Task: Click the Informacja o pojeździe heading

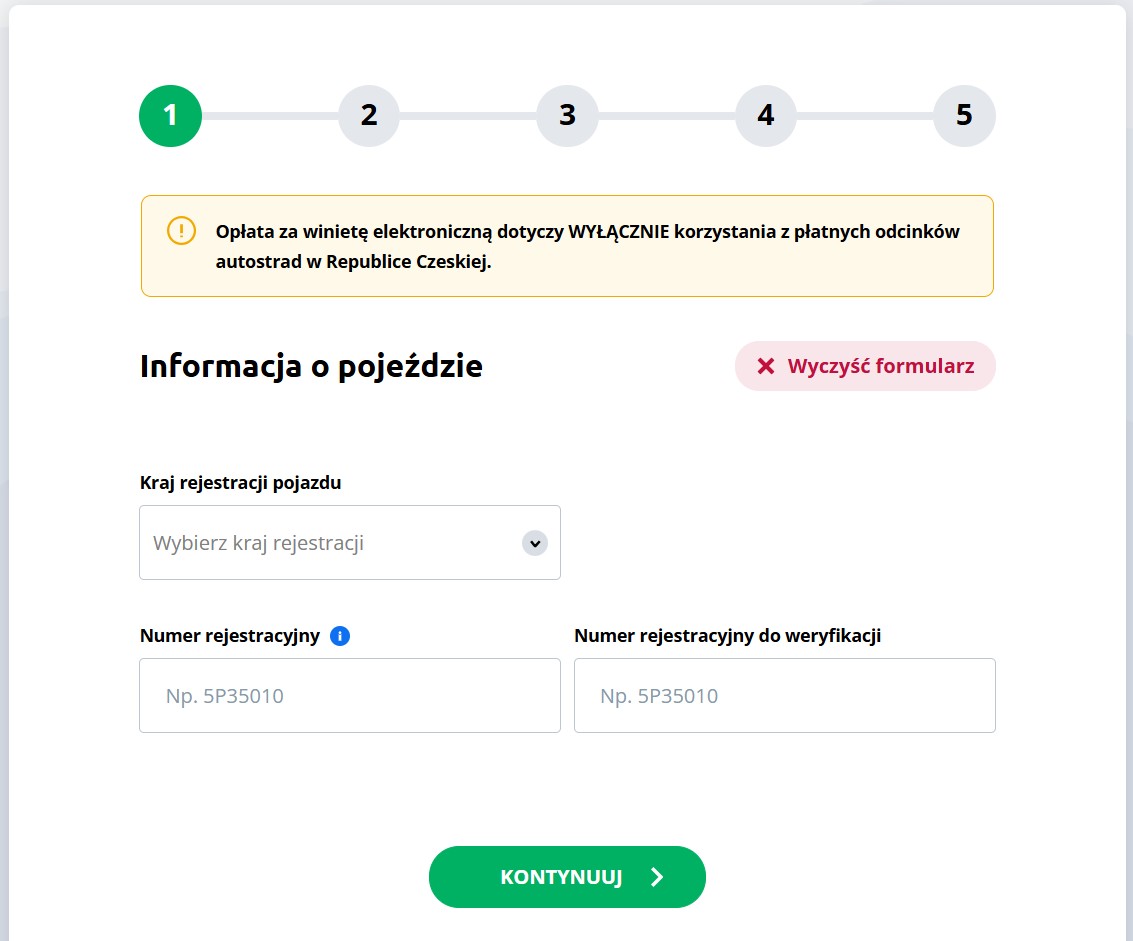Action: tap(311, 366)
